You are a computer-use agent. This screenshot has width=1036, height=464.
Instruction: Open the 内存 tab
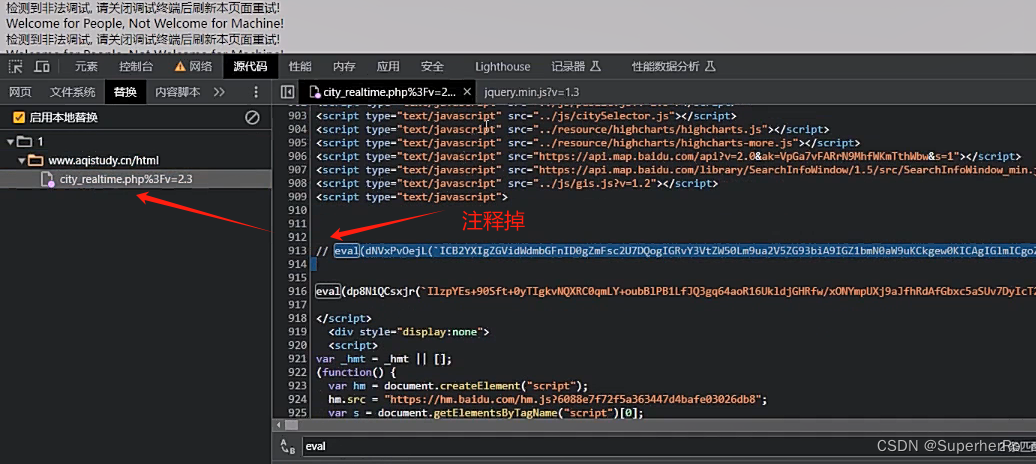point(344,66)
